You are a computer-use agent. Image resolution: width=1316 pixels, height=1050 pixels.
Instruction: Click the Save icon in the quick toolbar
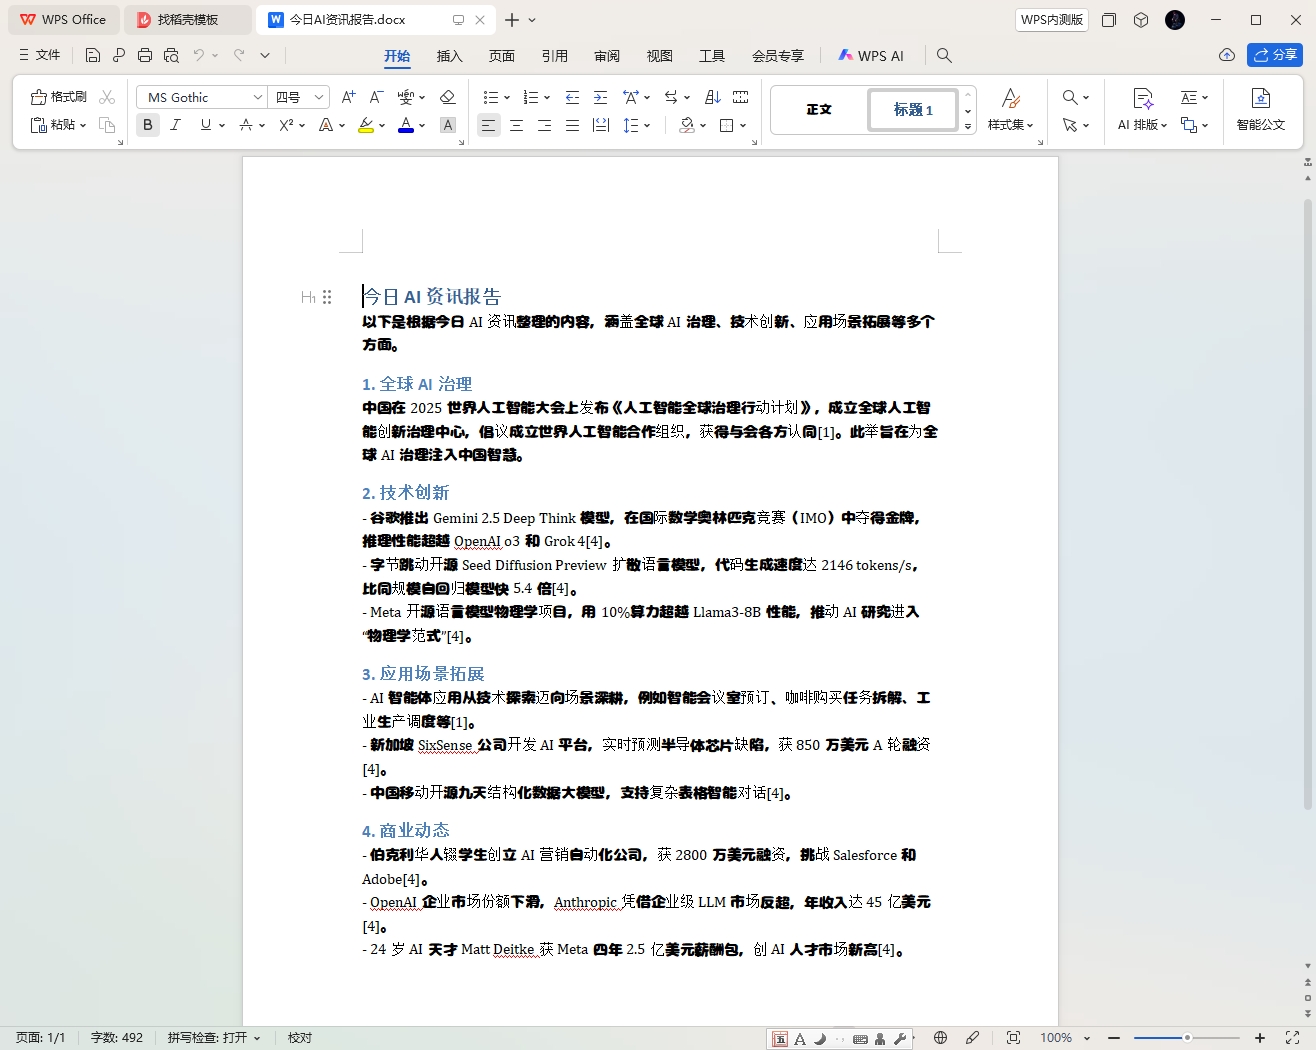coord(93,55)
